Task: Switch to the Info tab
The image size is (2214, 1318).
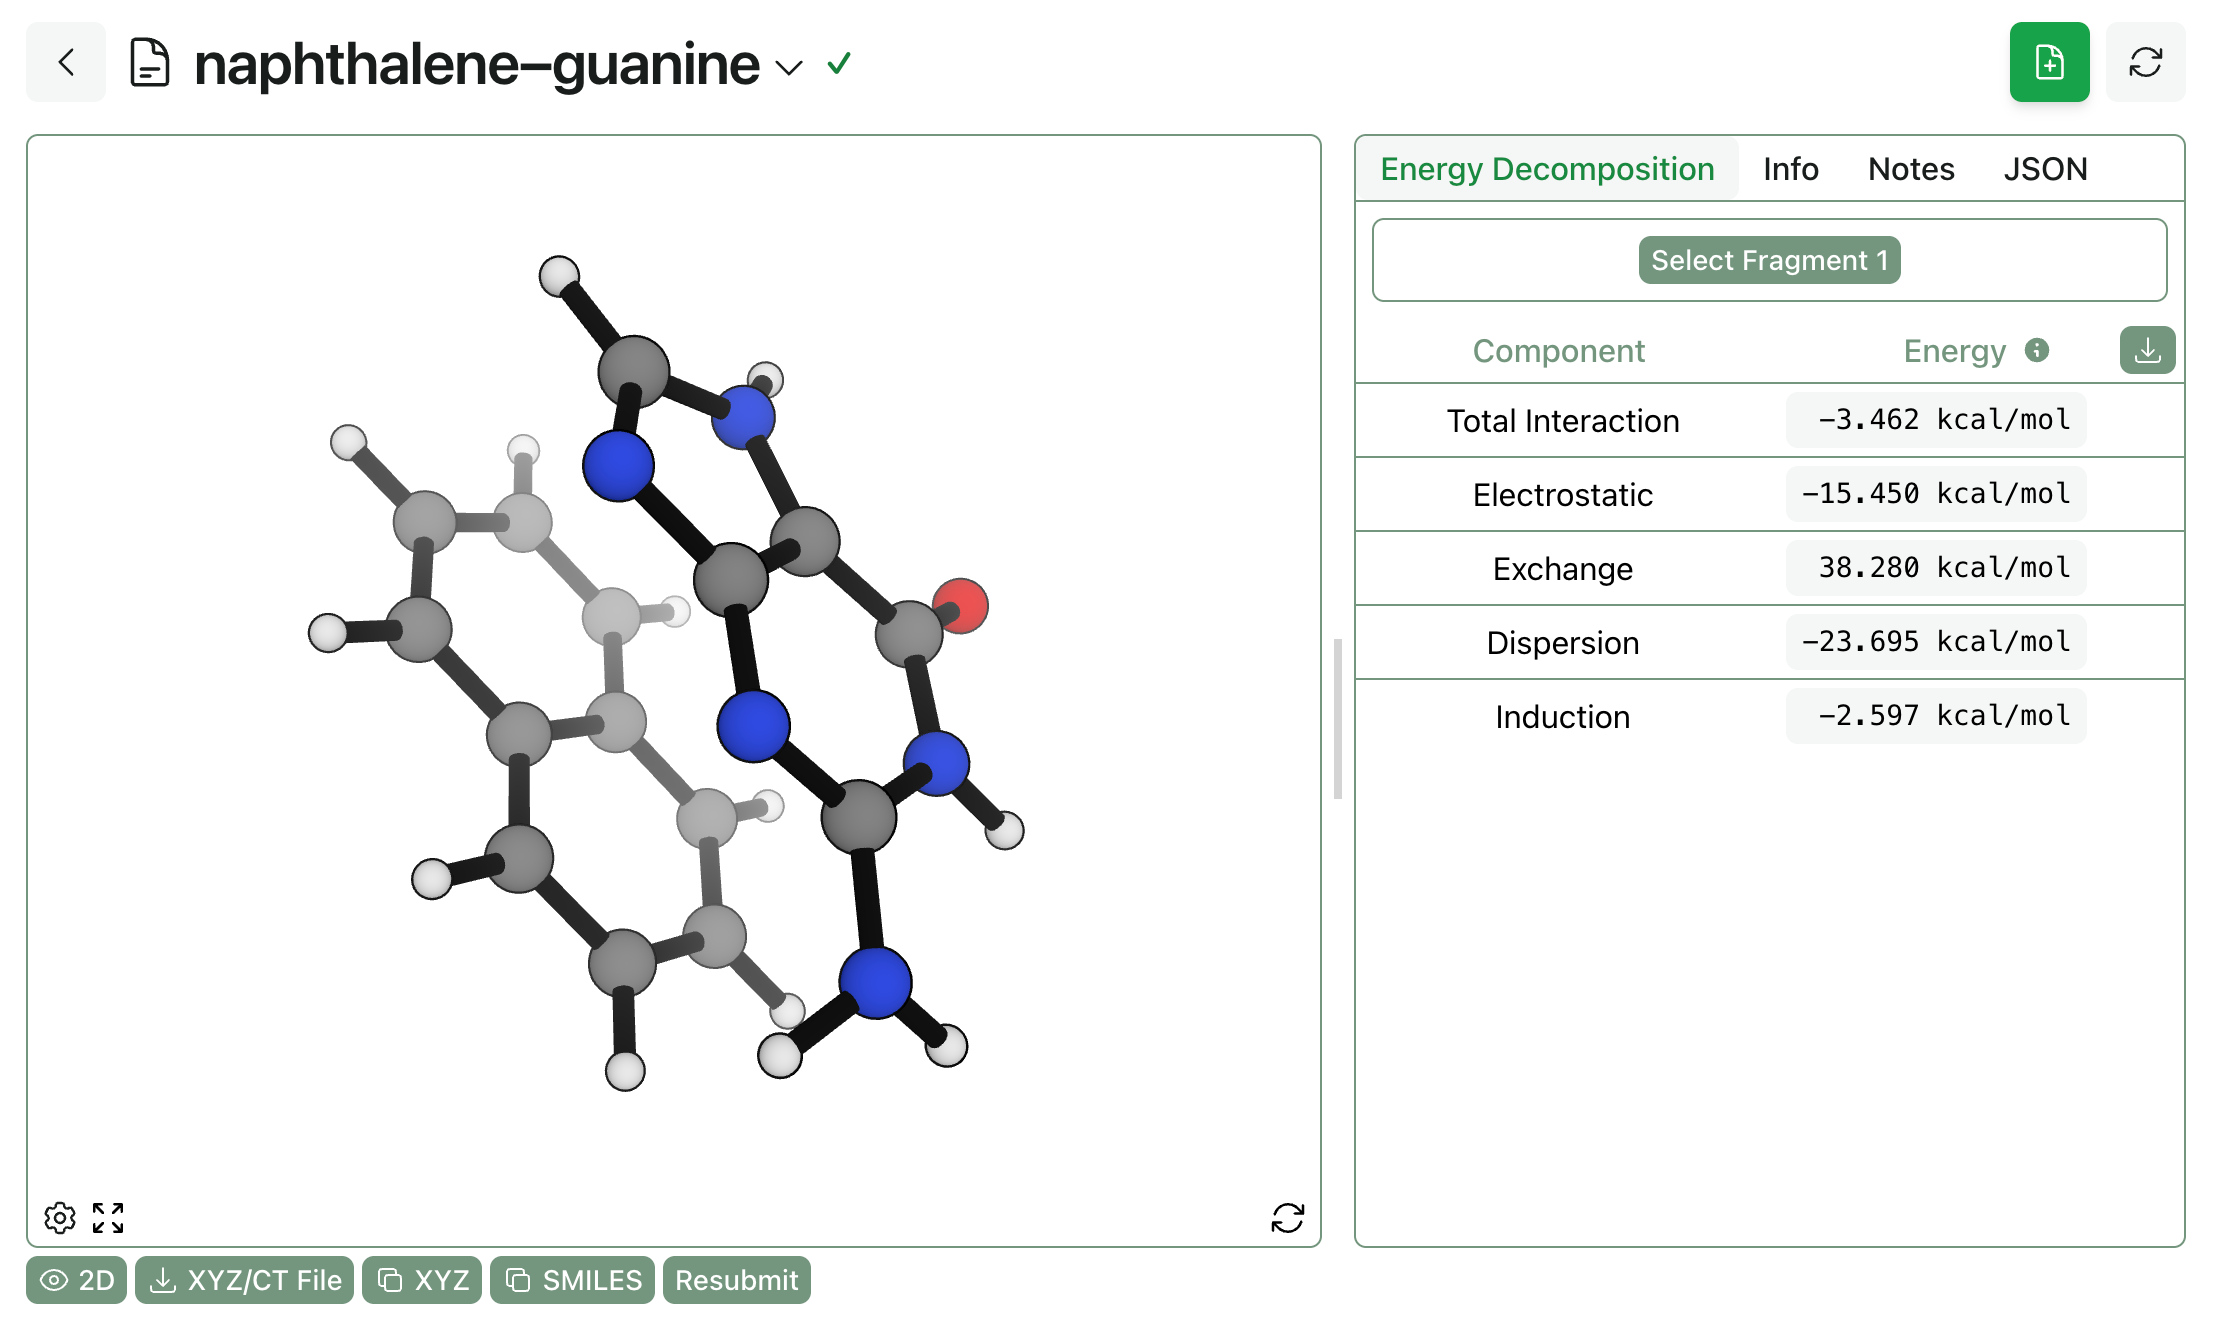Action: click(x=1790, y=169)
